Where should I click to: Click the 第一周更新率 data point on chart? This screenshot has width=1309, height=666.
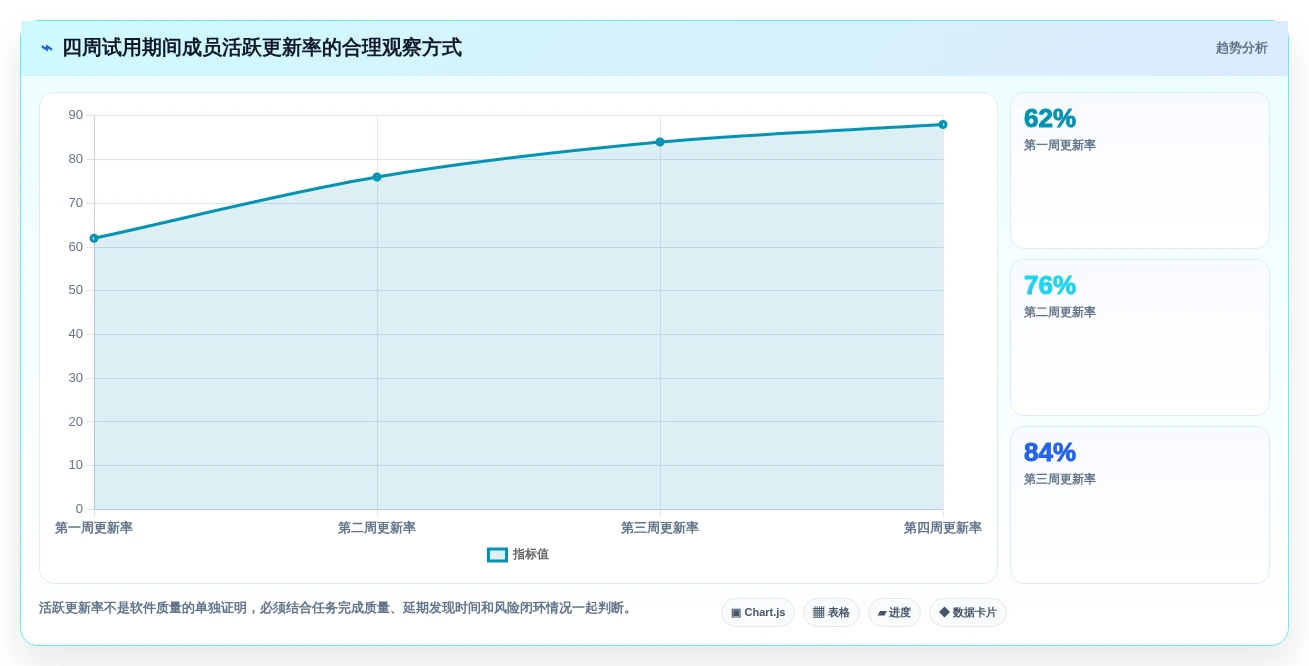(x=94, y=238)
